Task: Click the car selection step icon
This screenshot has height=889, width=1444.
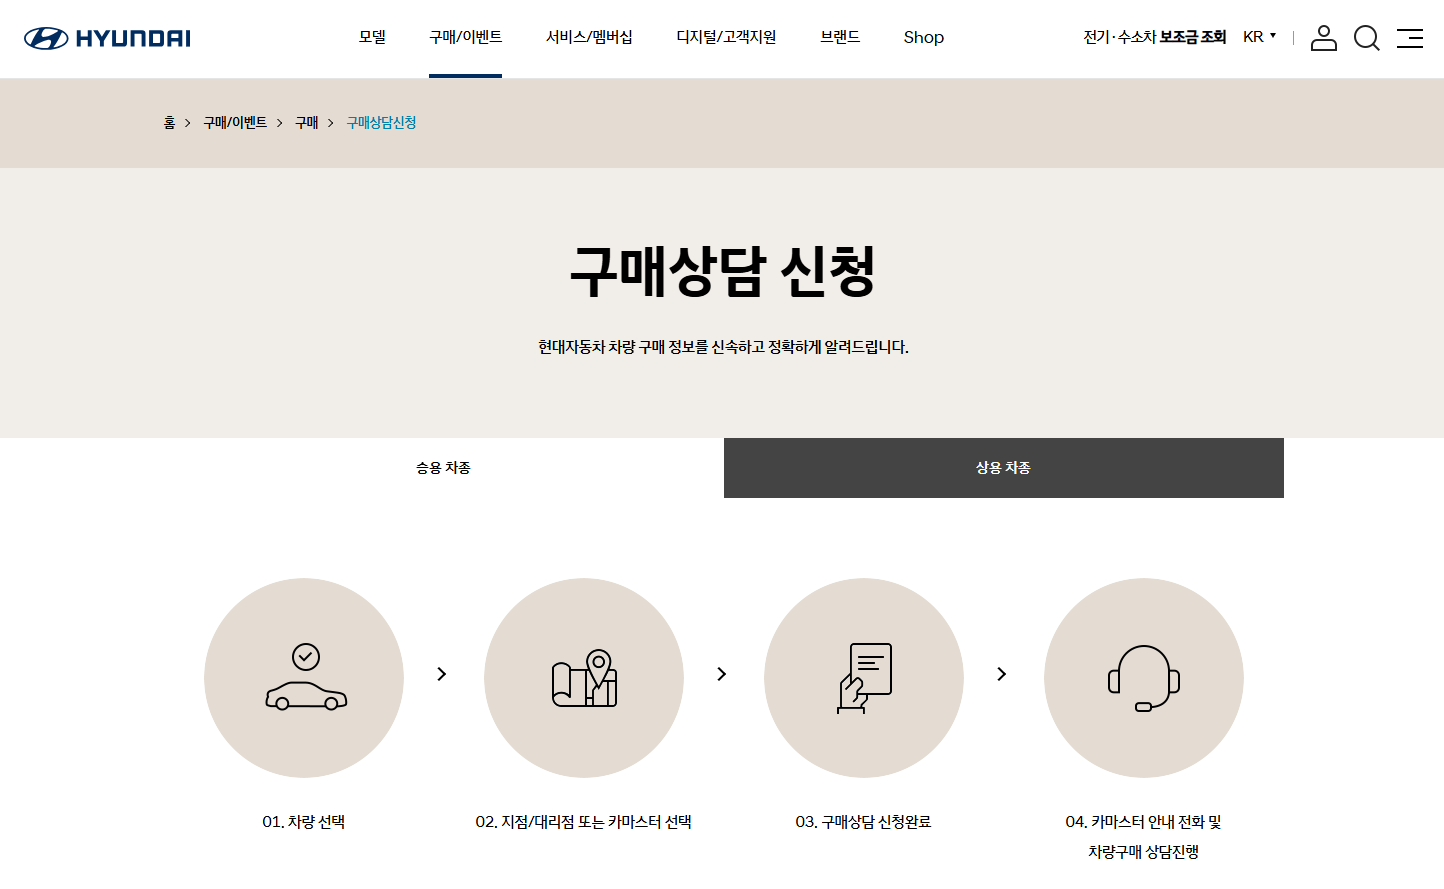Action: click(304, 677)
